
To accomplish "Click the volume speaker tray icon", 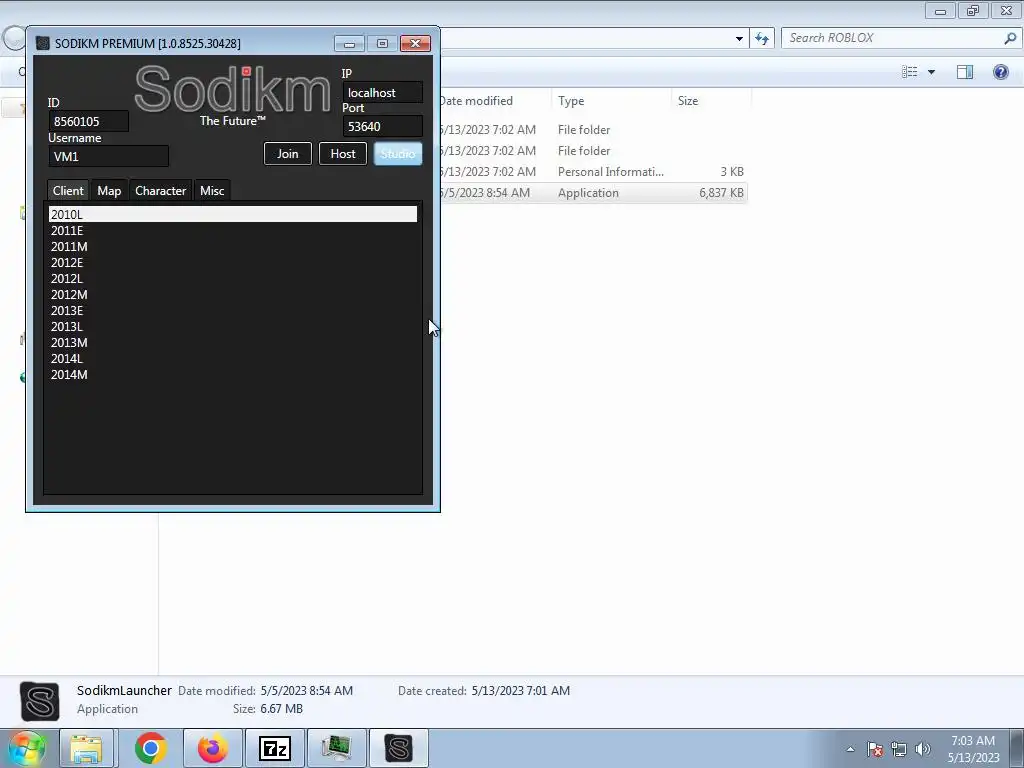I will pyautogui.click(x=923, y=749).
